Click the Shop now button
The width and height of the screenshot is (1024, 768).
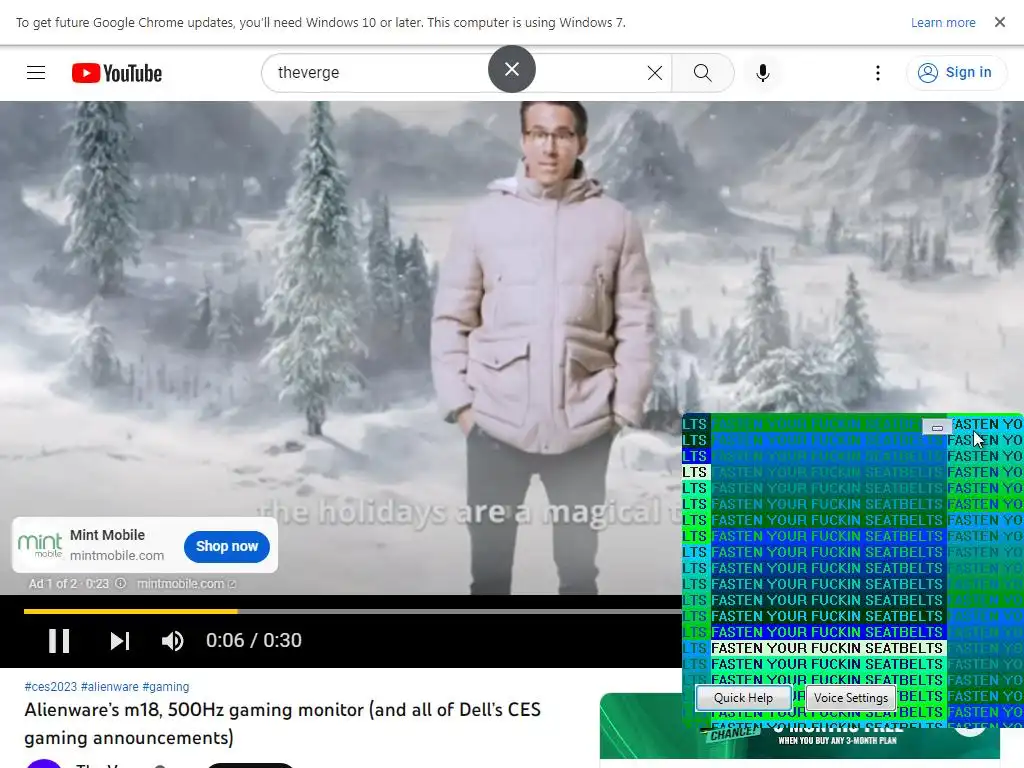227,547
